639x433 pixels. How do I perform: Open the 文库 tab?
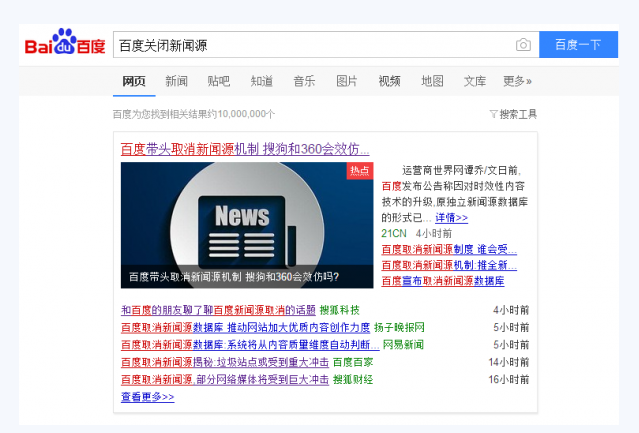475,81
